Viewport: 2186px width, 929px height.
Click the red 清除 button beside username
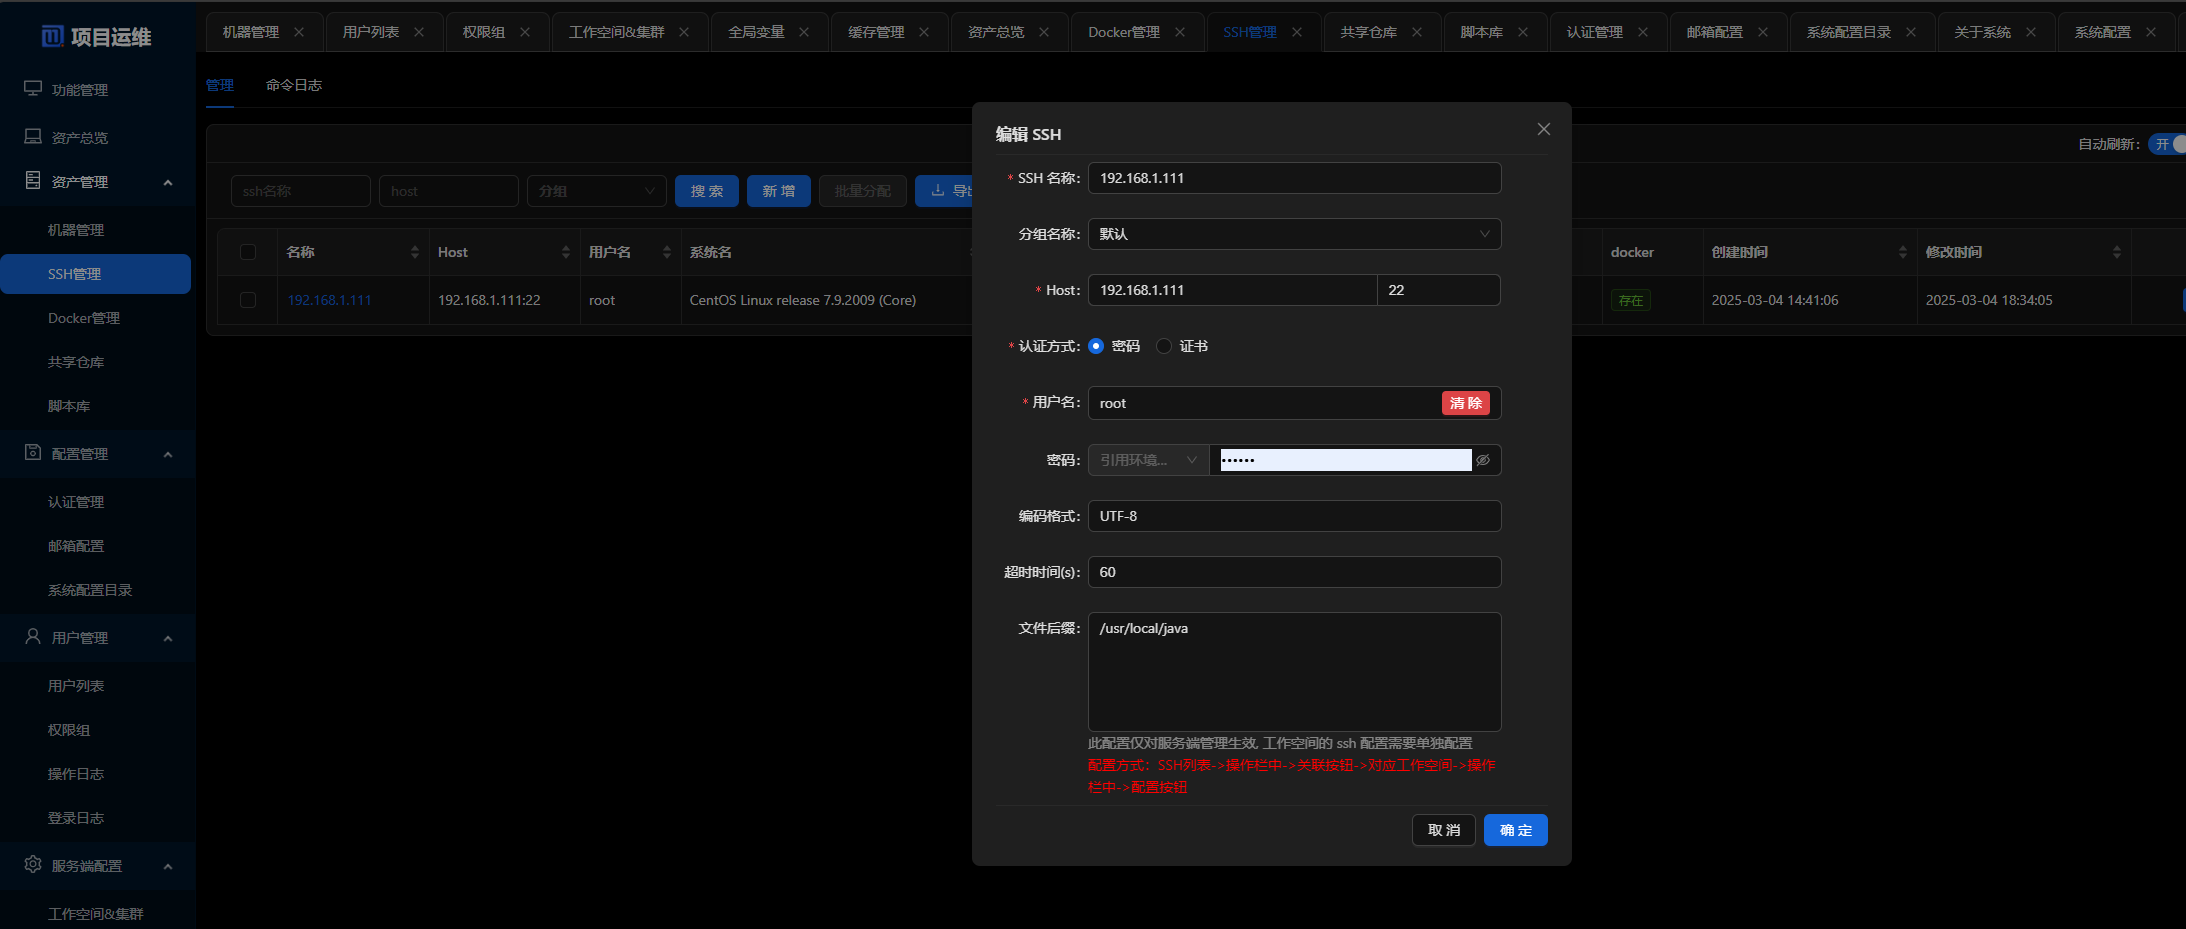[1465, 403]
